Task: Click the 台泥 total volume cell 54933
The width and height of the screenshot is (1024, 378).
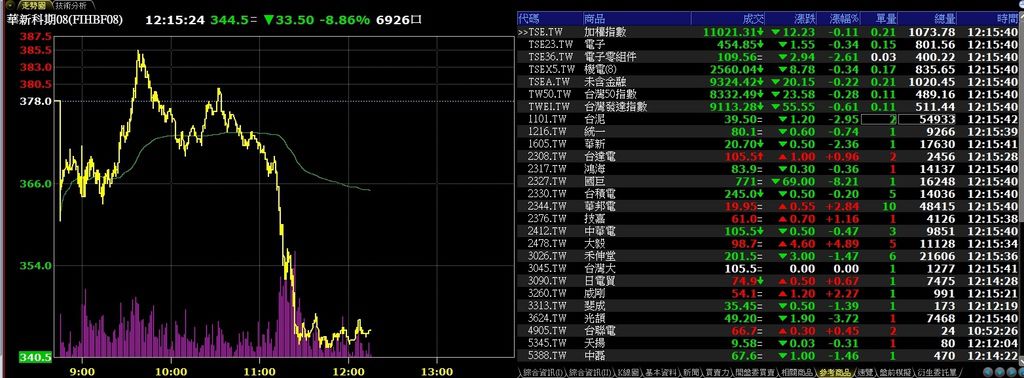Action: coord(928,119)
